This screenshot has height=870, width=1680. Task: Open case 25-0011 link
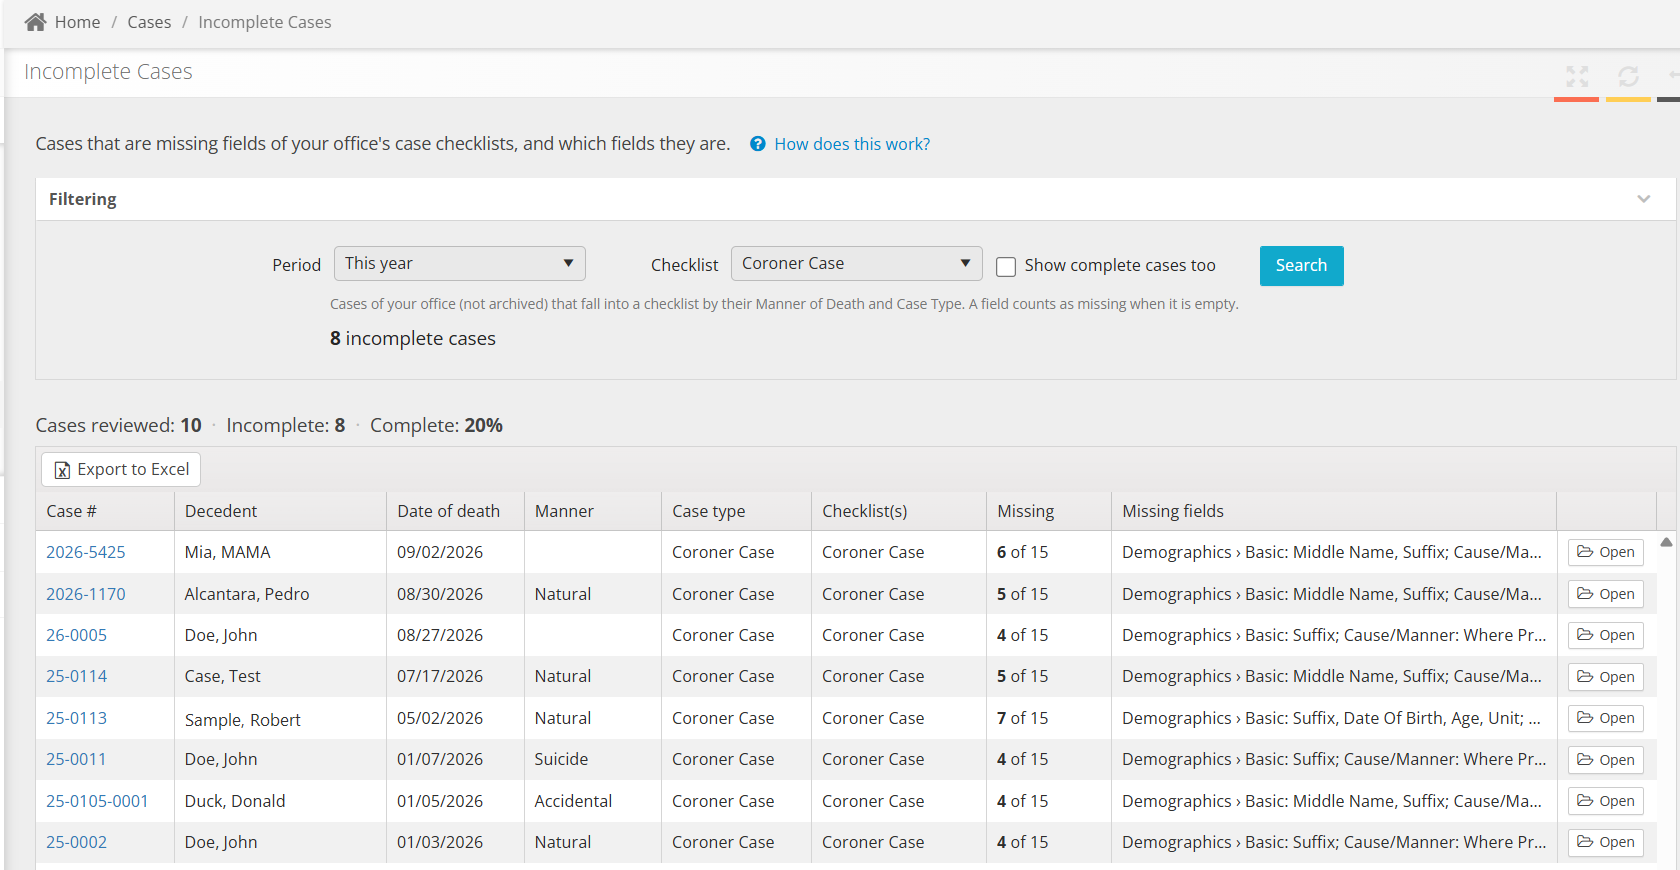tap(76, 759)
